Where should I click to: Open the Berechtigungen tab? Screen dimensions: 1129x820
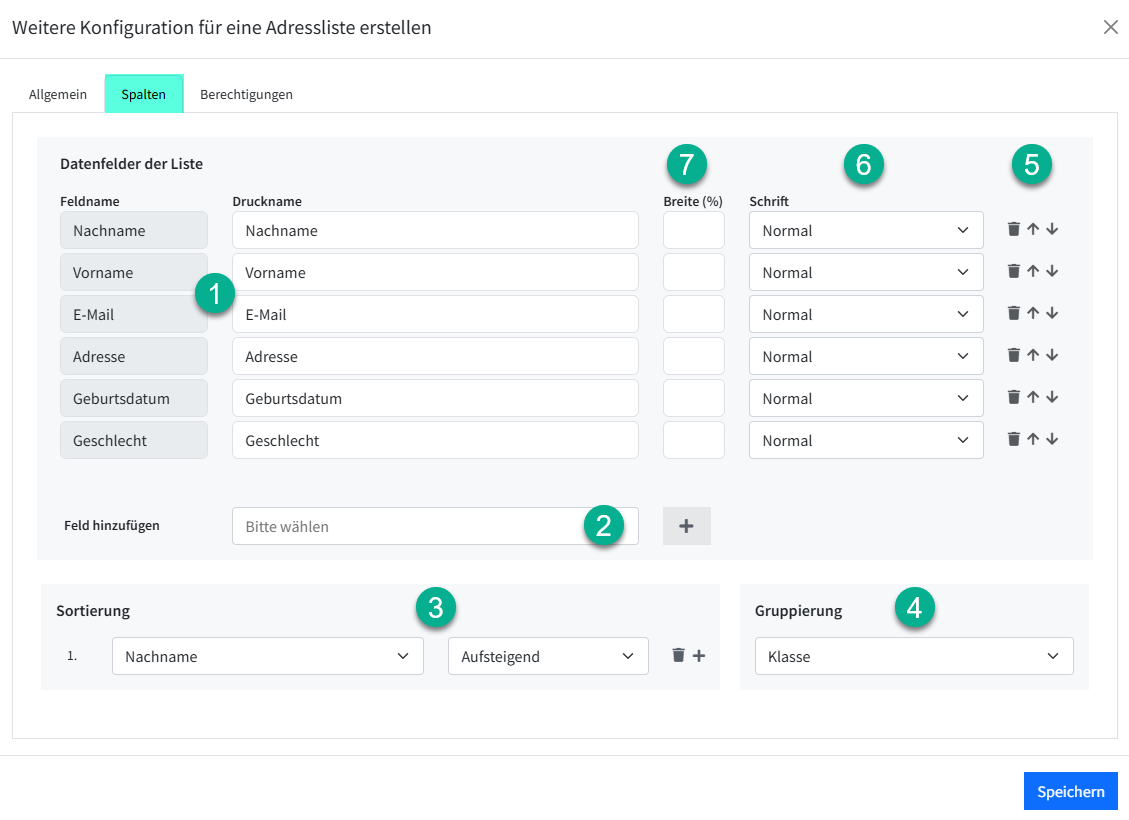pyautogui.click(x=246, y=95)
